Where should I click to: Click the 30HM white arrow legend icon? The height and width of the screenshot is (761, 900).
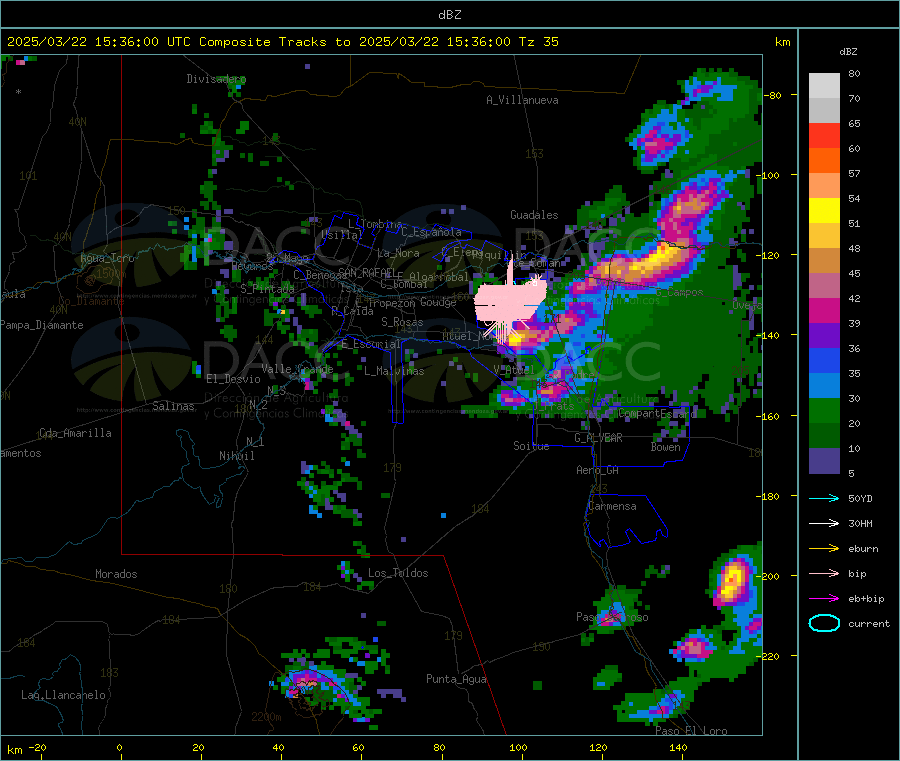point(824,523)
